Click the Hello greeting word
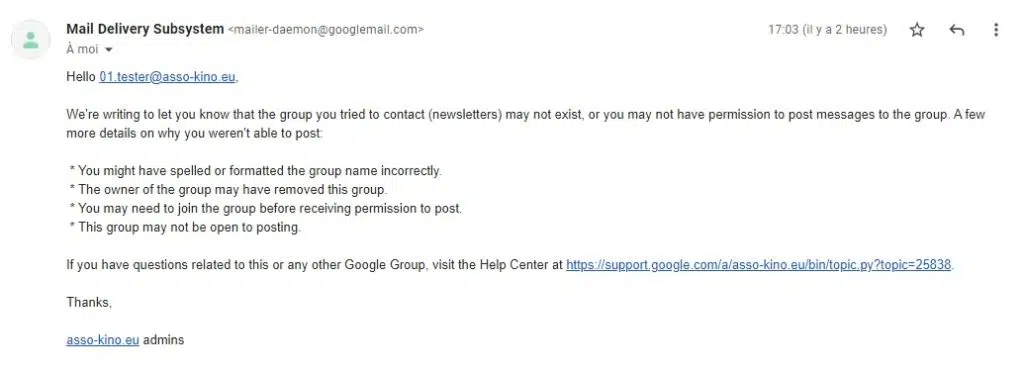Screen dimensions: 1024x373 point(81,77)
